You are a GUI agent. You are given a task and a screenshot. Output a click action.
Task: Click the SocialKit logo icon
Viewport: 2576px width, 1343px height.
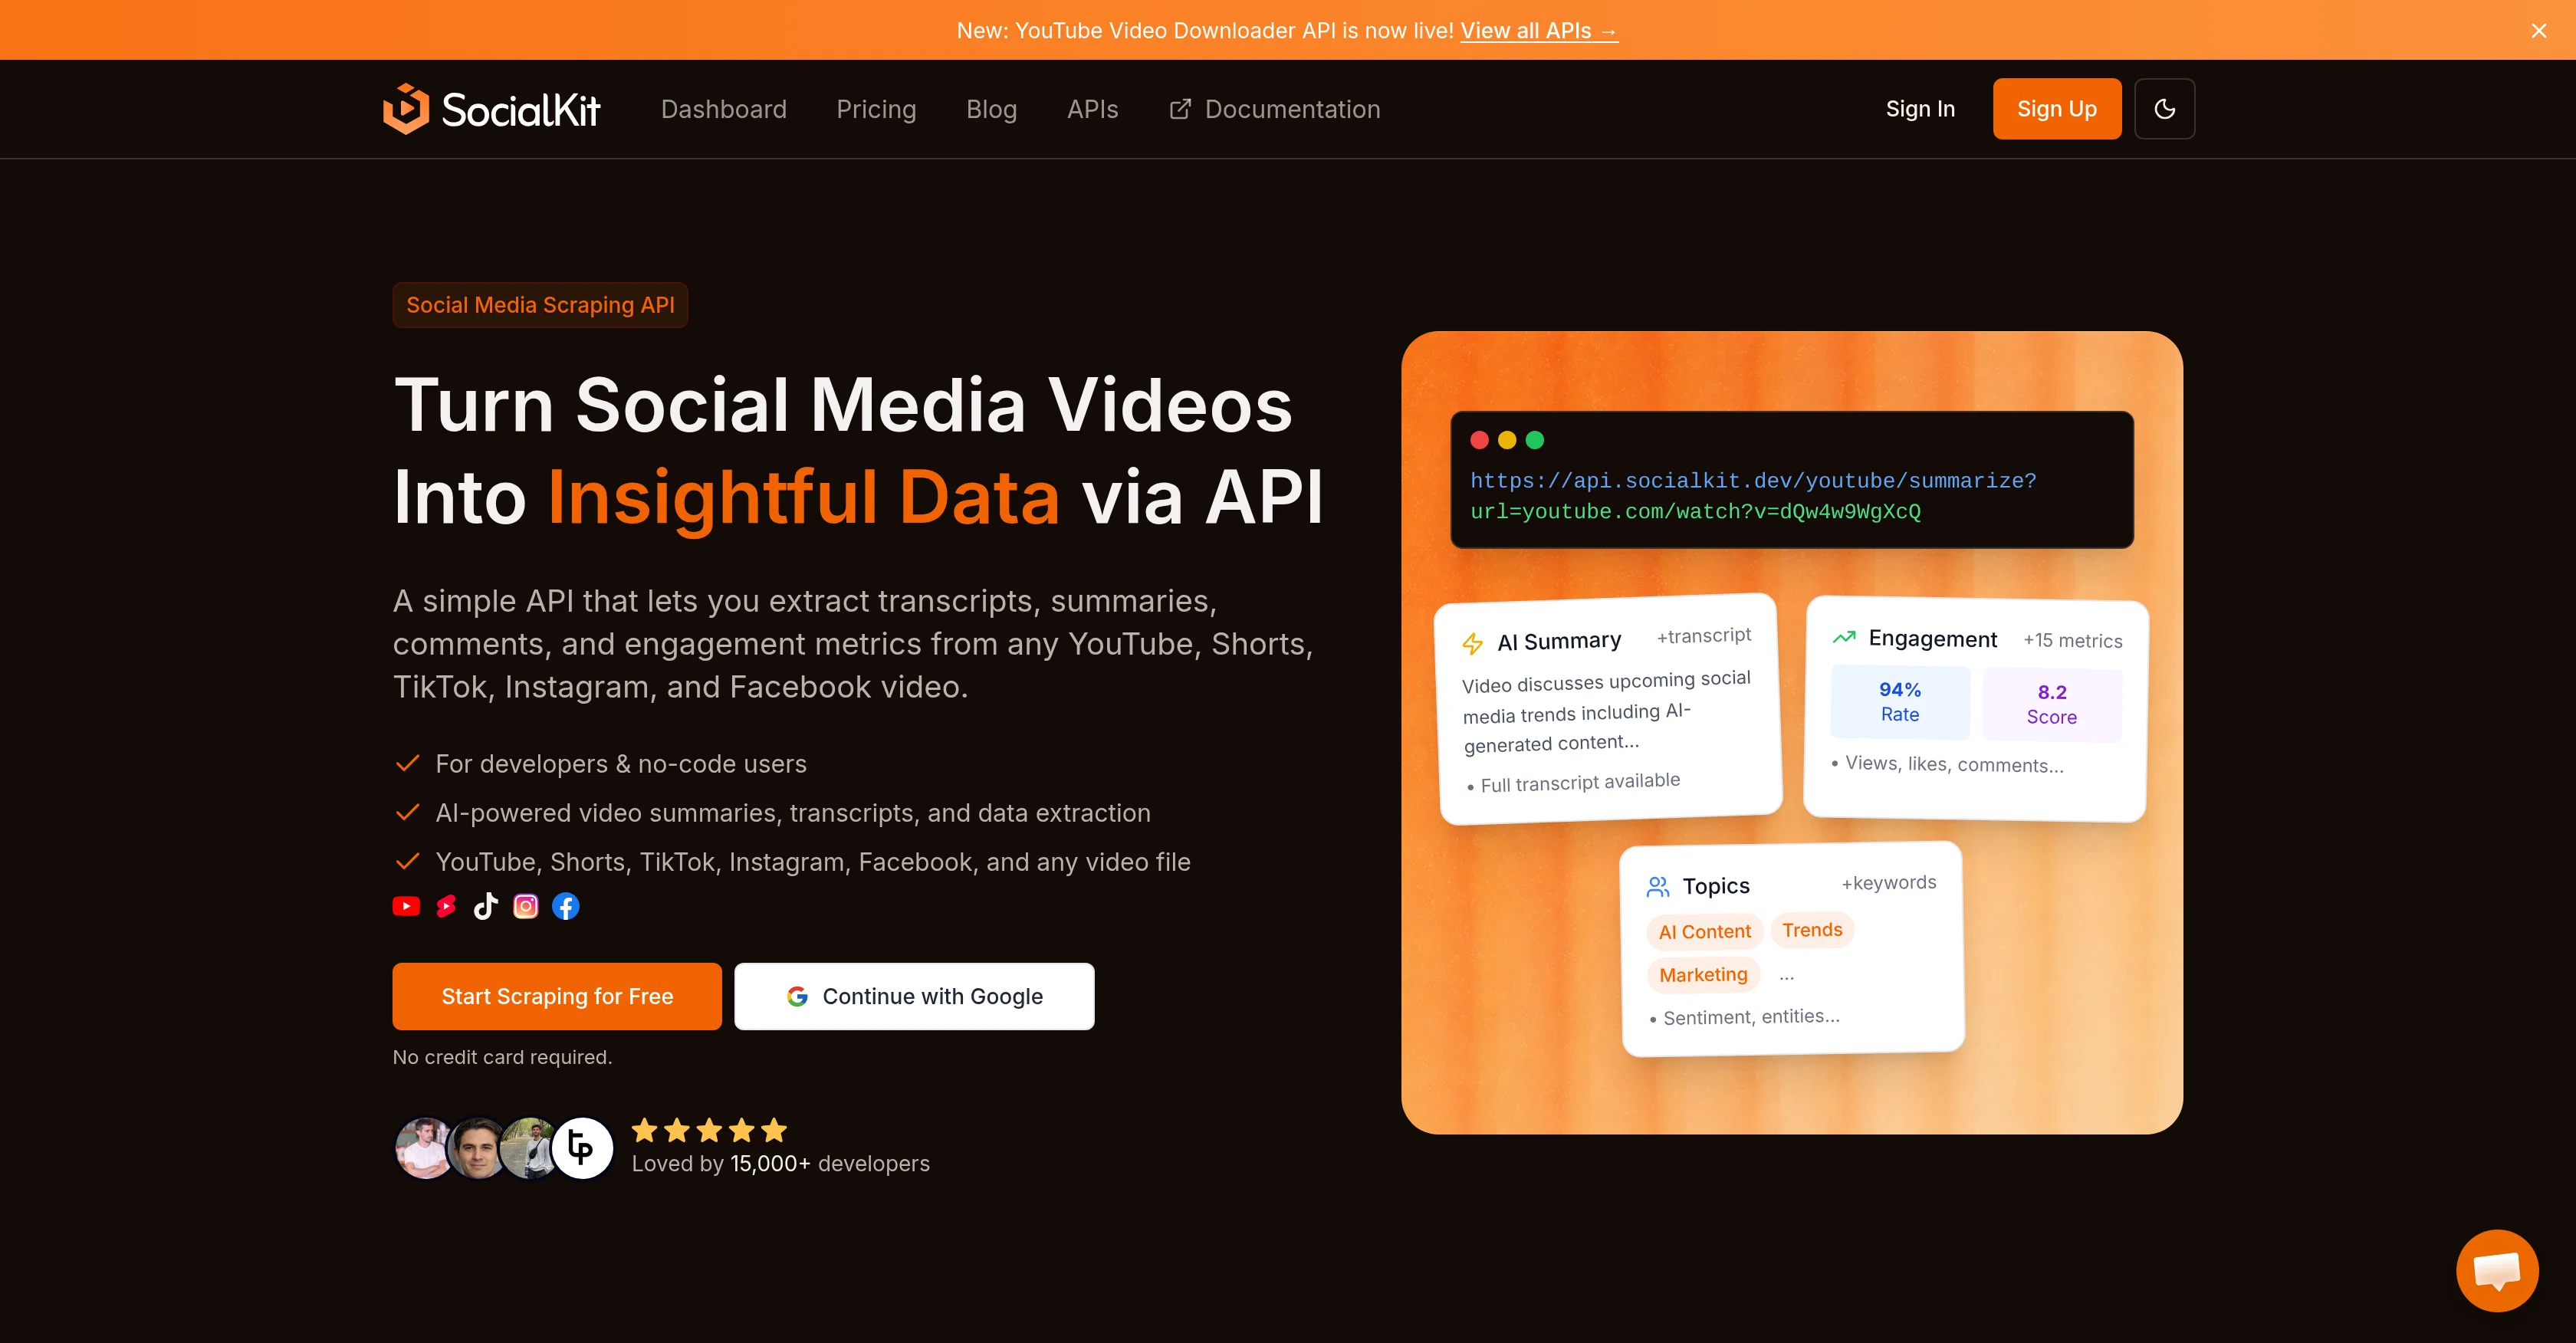pyautogui.click(x=406, y=109)
